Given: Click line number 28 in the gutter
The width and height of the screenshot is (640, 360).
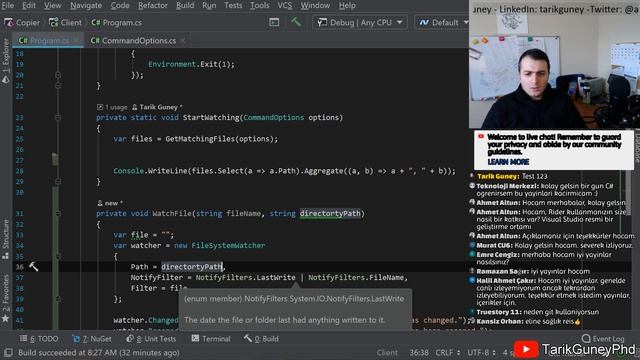Looking at the screenshot, I should pos(20,171).
